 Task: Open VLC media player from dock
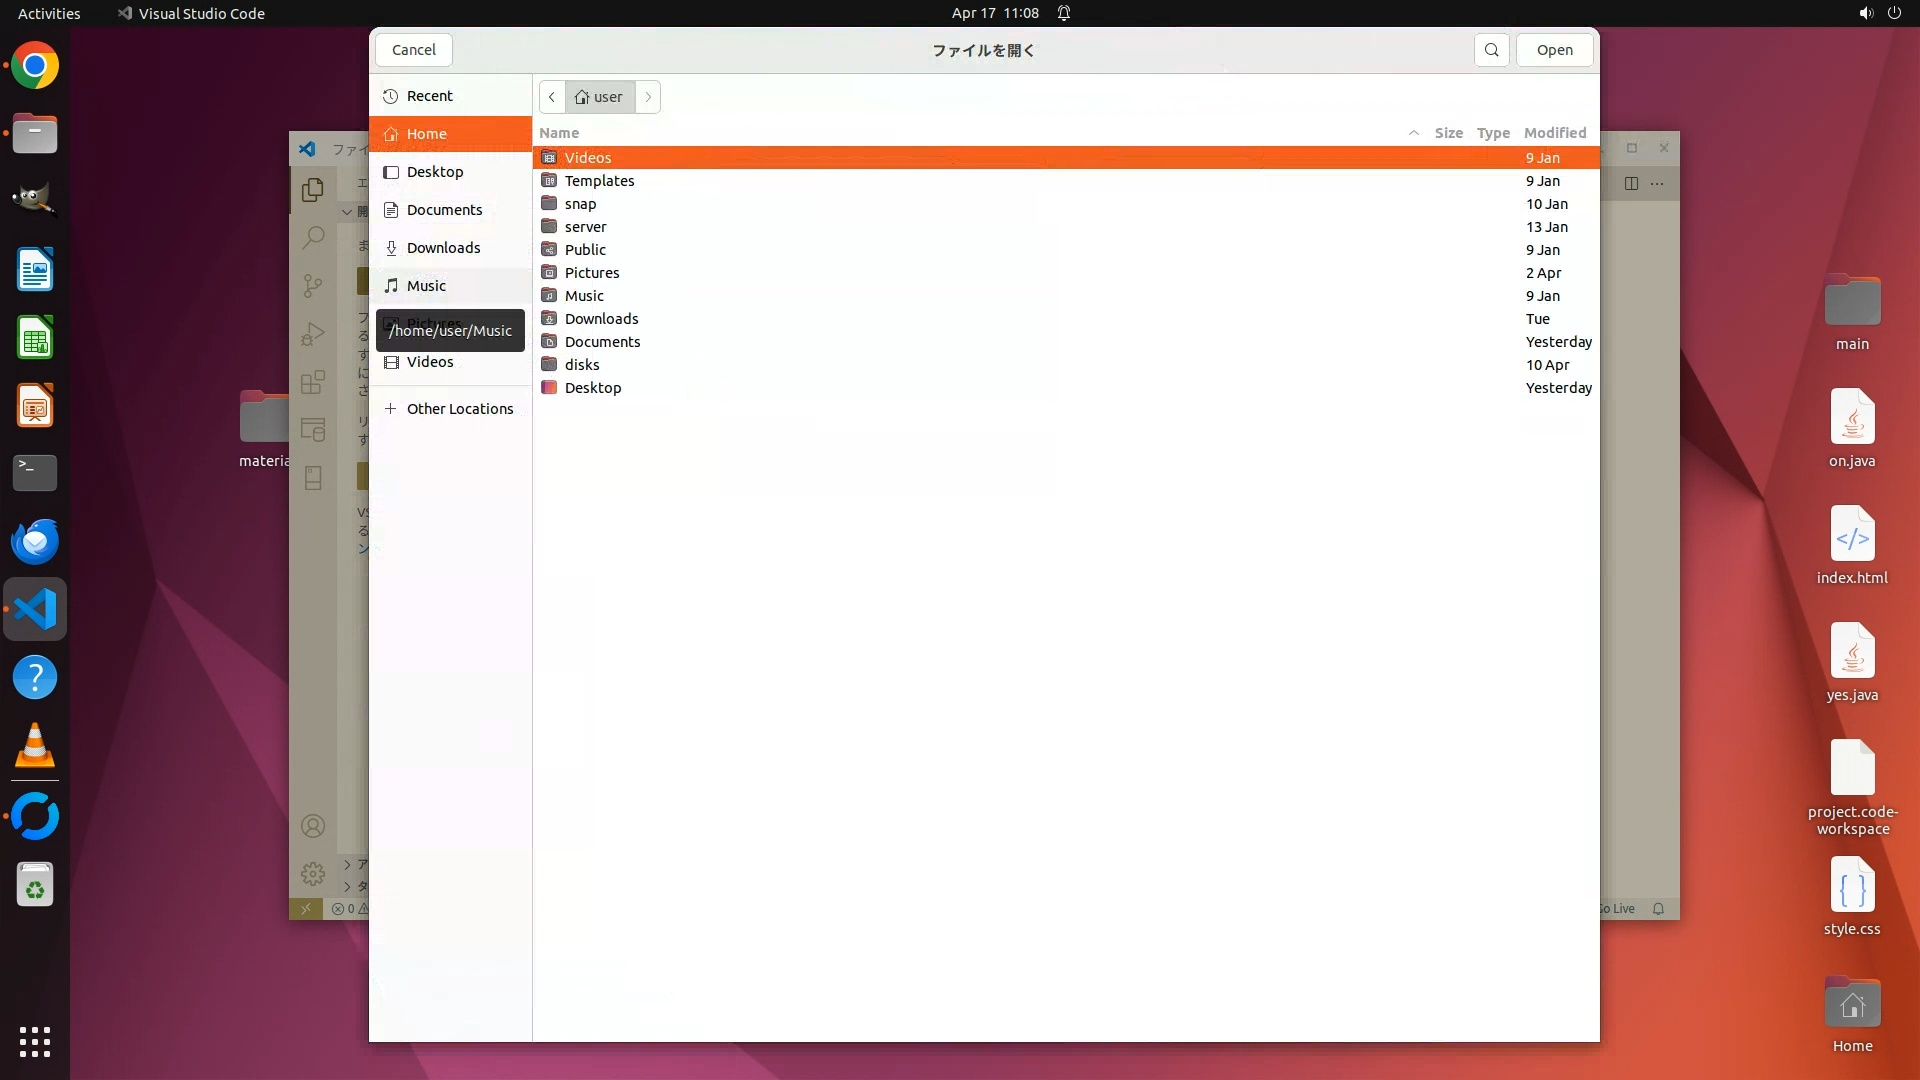35,746
